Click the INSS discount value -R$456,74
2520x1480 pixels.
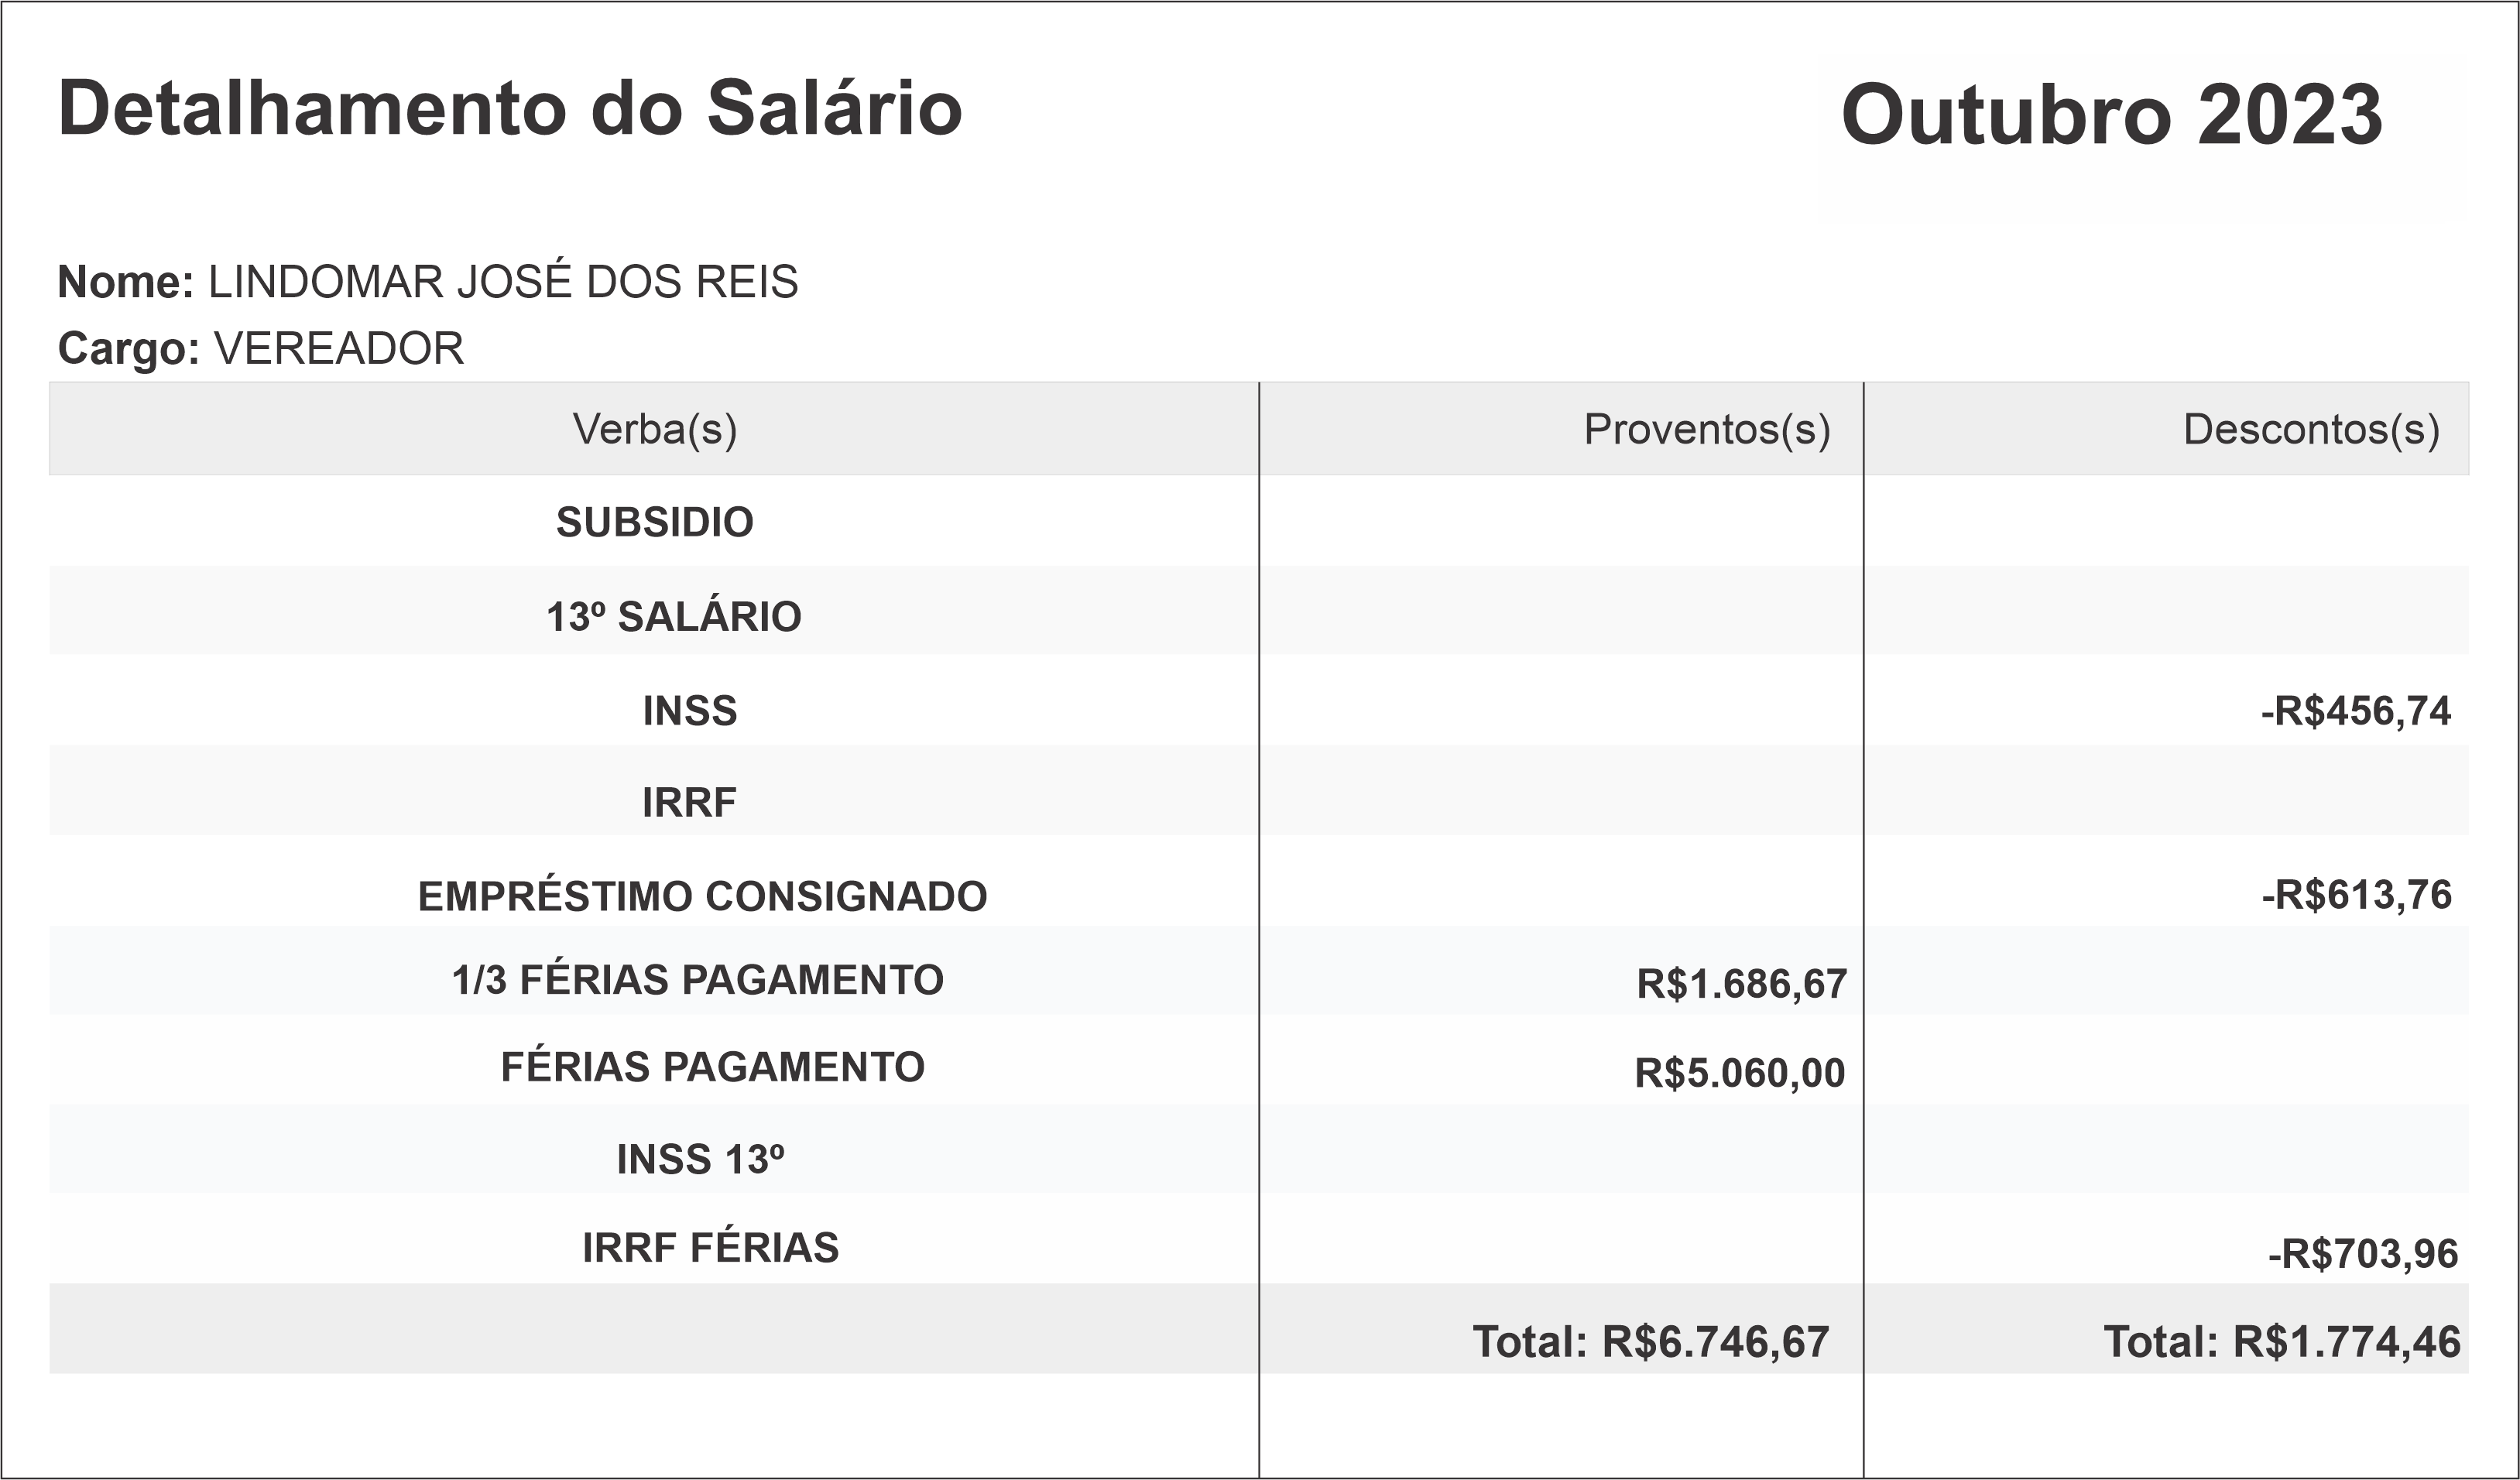click(2355, 711)
